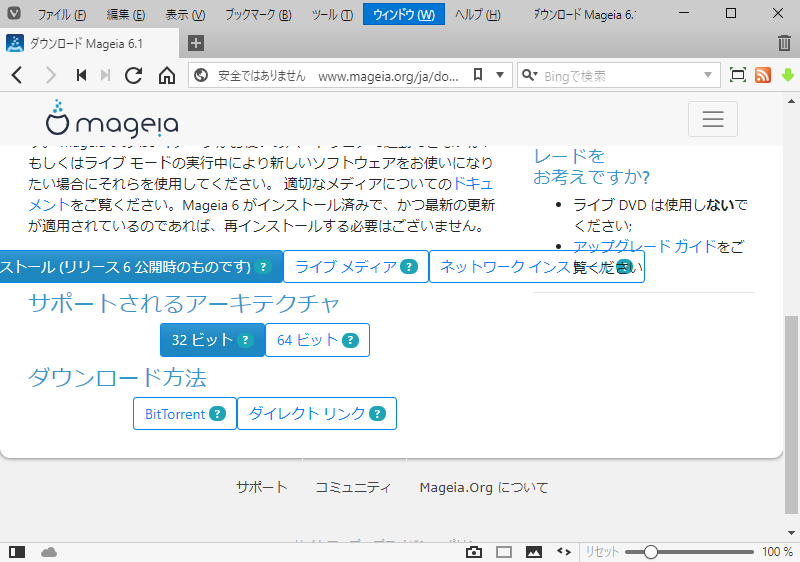Select the 32 ビット architecture button
800x562 pixels.
click(212, 340)
